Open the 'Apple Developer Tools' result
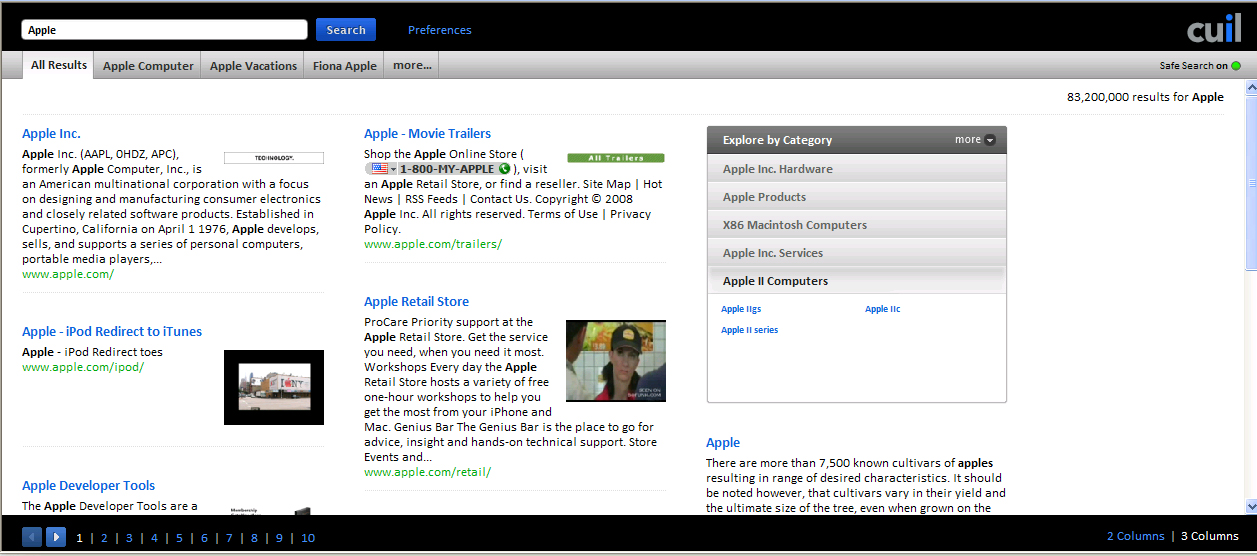 pos(89,485)
